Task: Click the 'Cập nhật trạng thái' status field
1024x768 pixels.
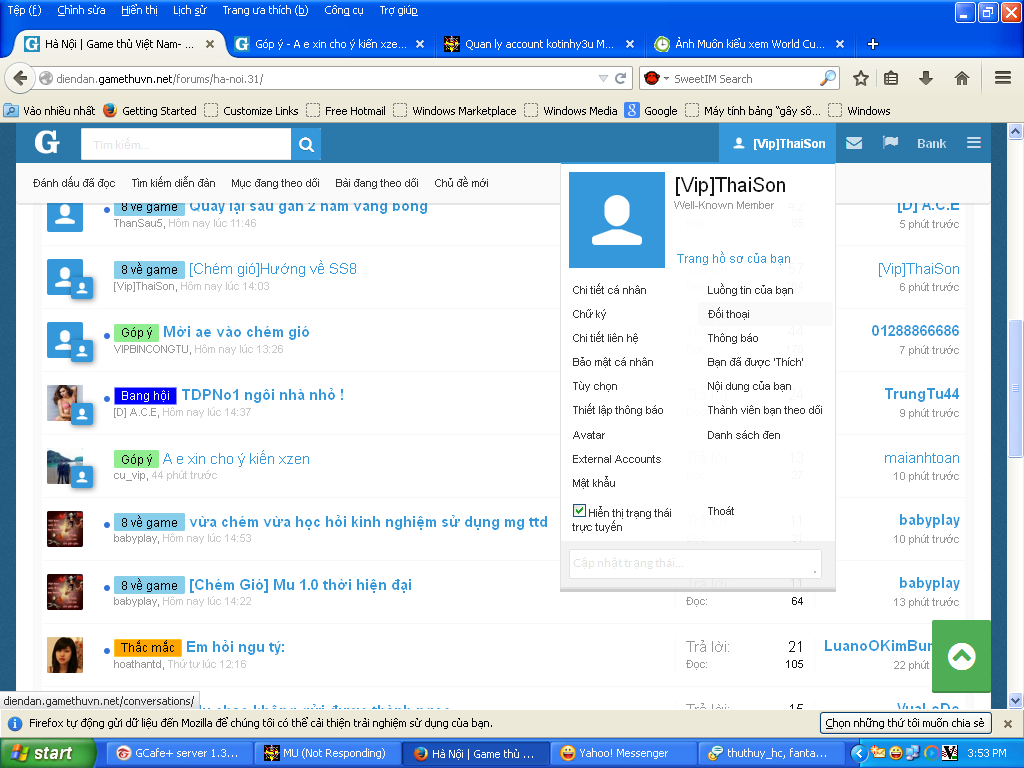Action: coord(694,564)
